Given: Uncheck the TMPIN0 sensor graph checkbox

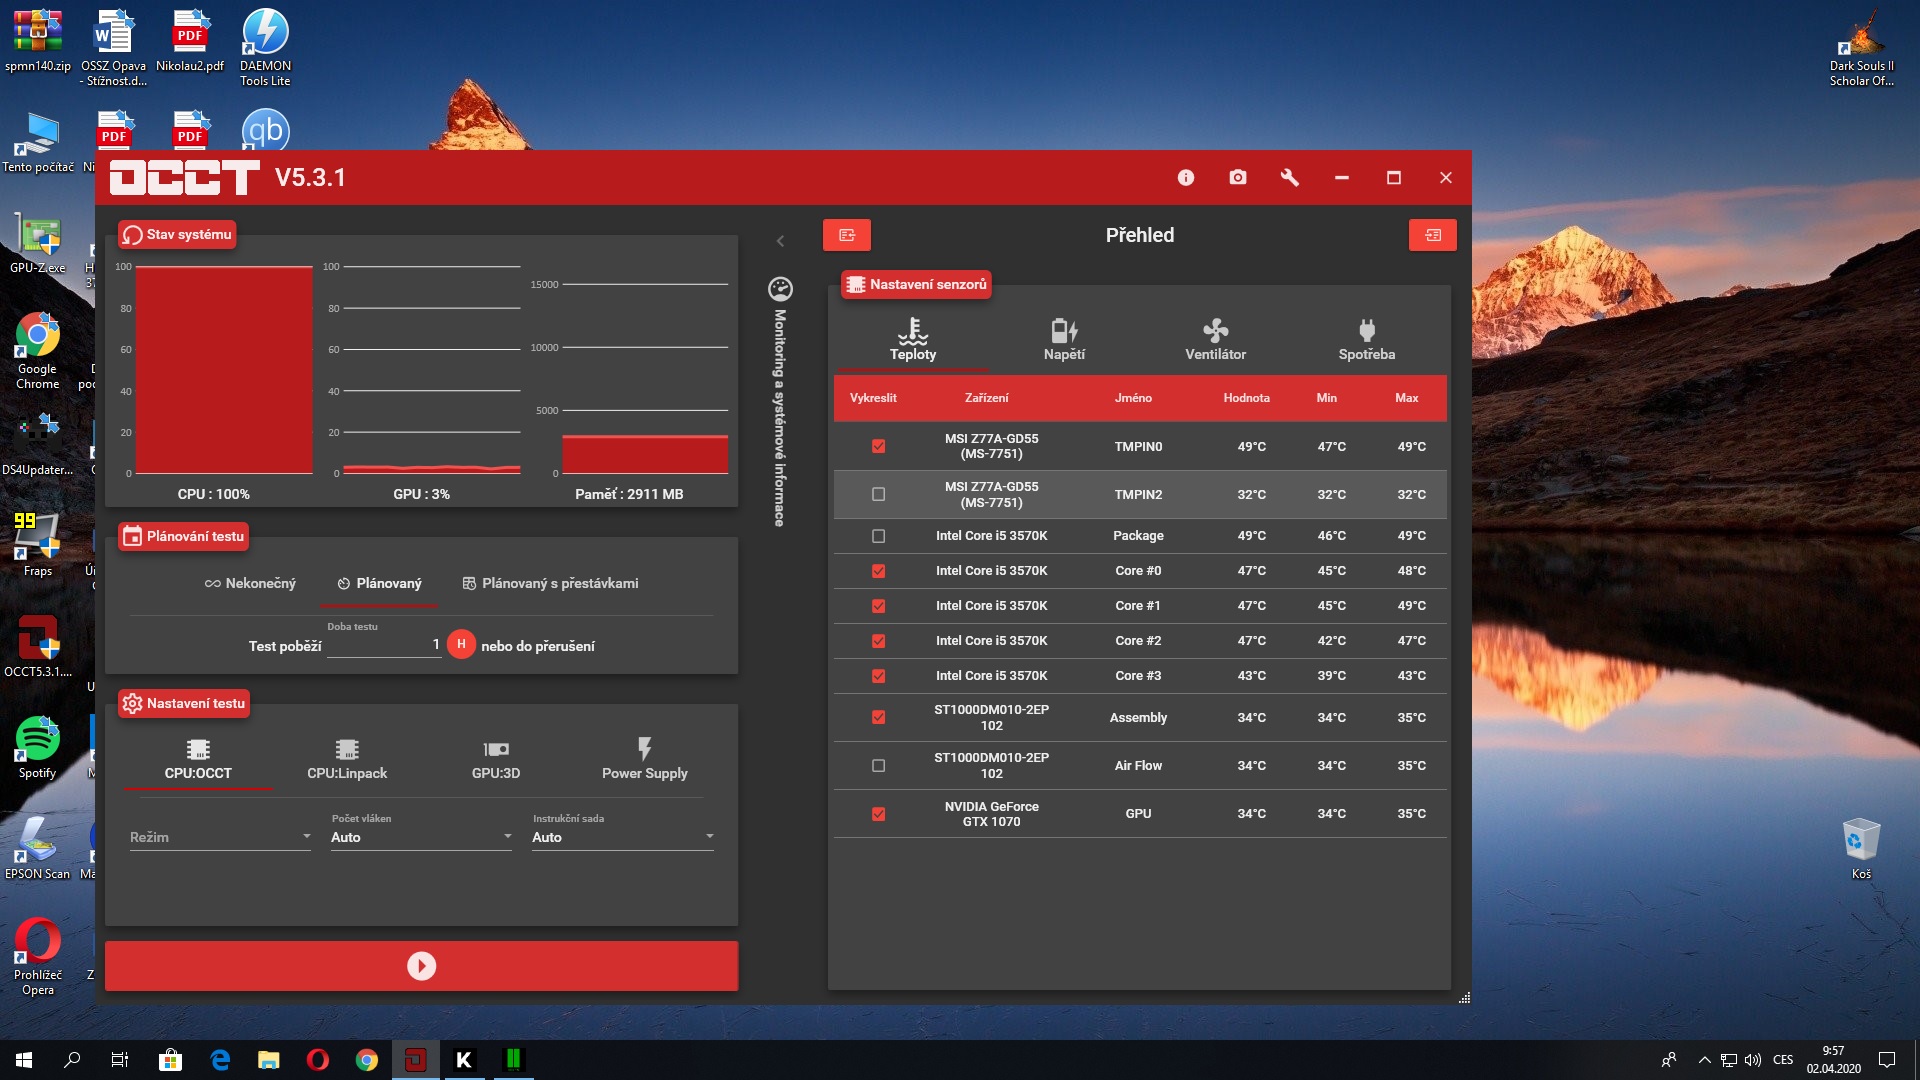Looking at the screenshot, I should pos(878,446).
